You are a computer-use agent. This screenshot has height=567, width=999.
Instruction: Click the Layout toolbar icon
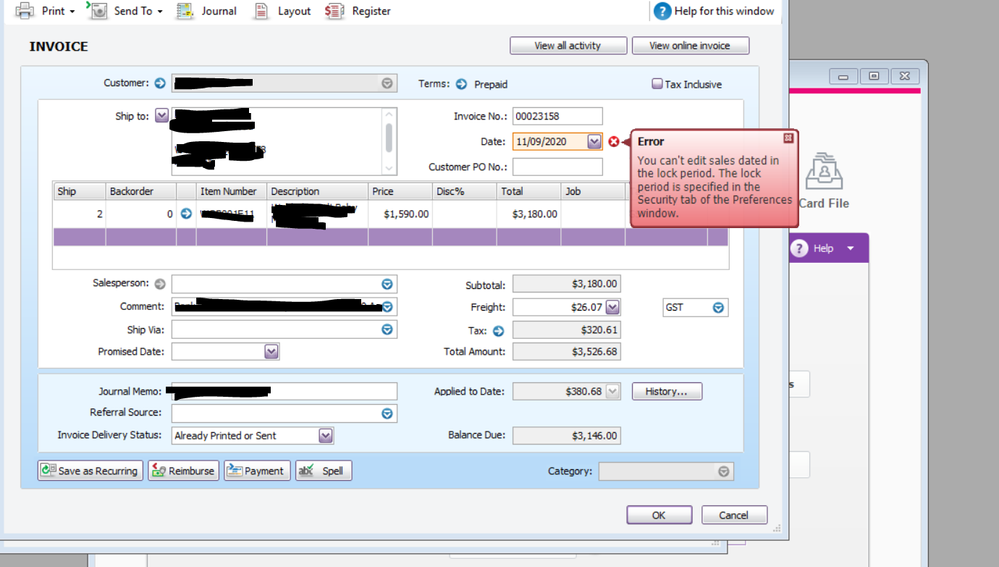[x=260, y=11]
